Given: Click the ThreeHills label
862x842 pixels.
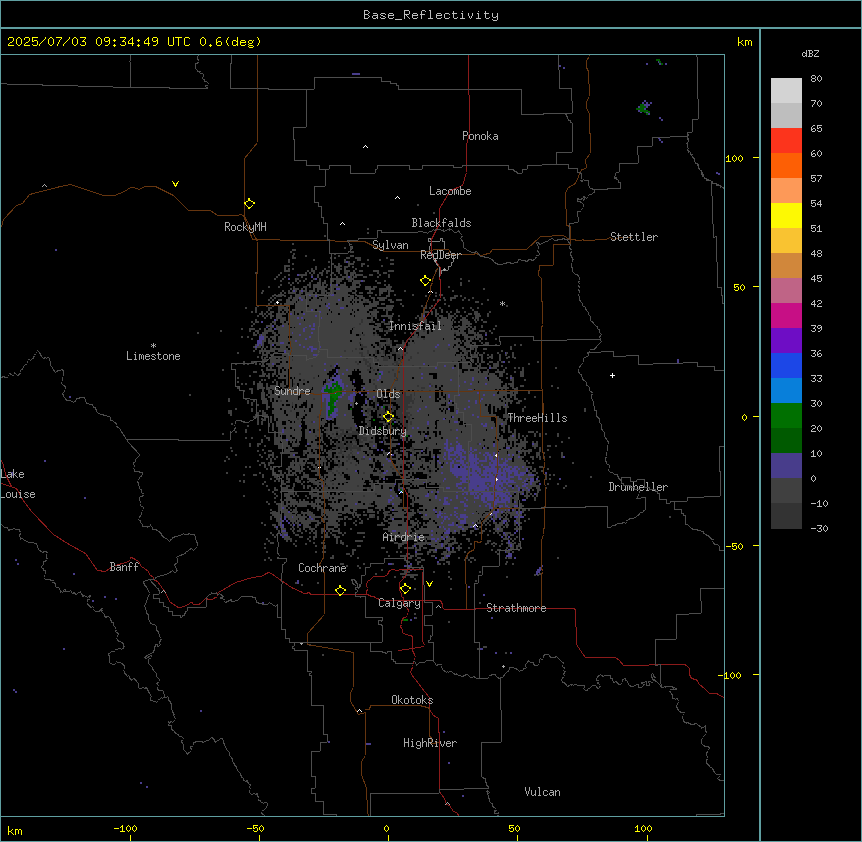Looking at the screenshot, I should [x=537, y=418].
